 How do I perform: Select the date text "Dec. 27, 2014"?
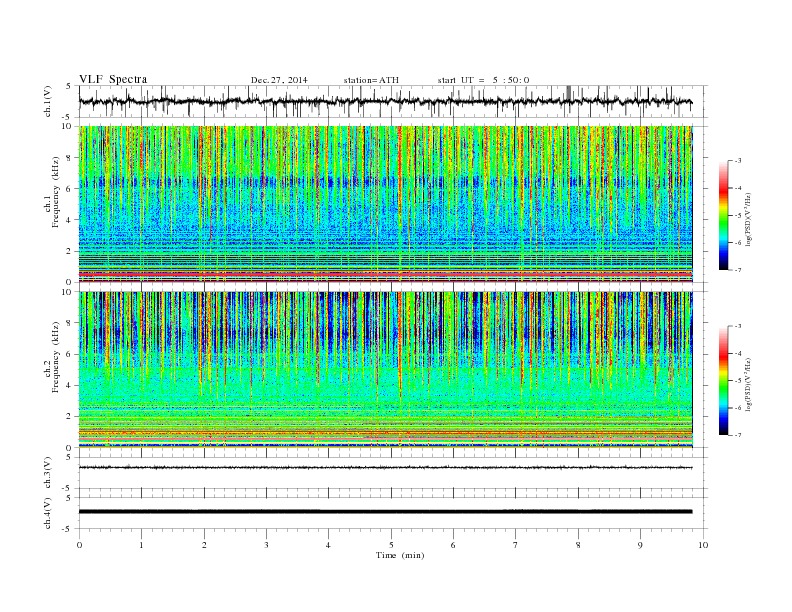[279, 80]
